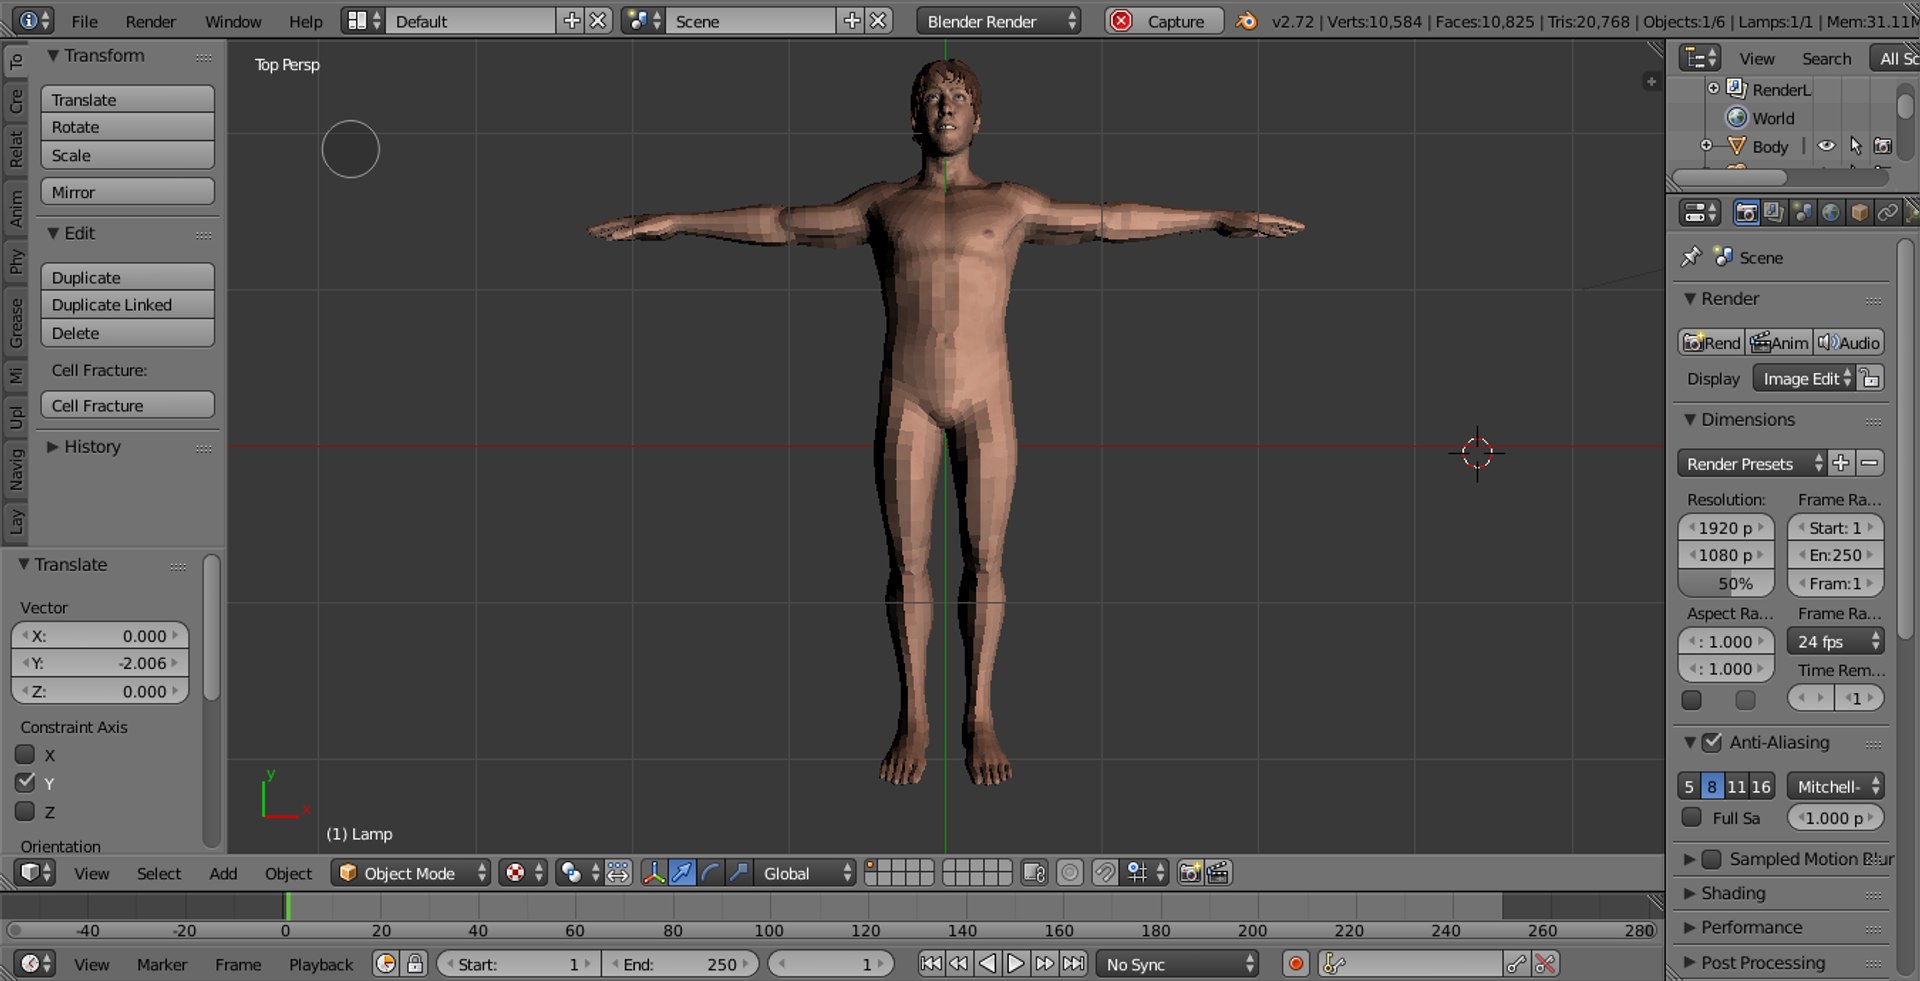1920x981 pixels.
Task: Expand the Body tree item in outliner
Action: (x=1707, y=146)
